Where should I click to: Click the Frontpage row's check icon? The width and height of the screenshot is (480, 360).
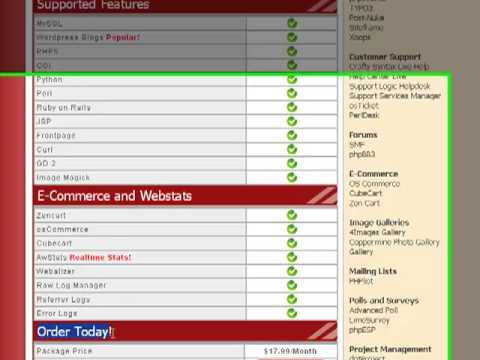point(292,135)
